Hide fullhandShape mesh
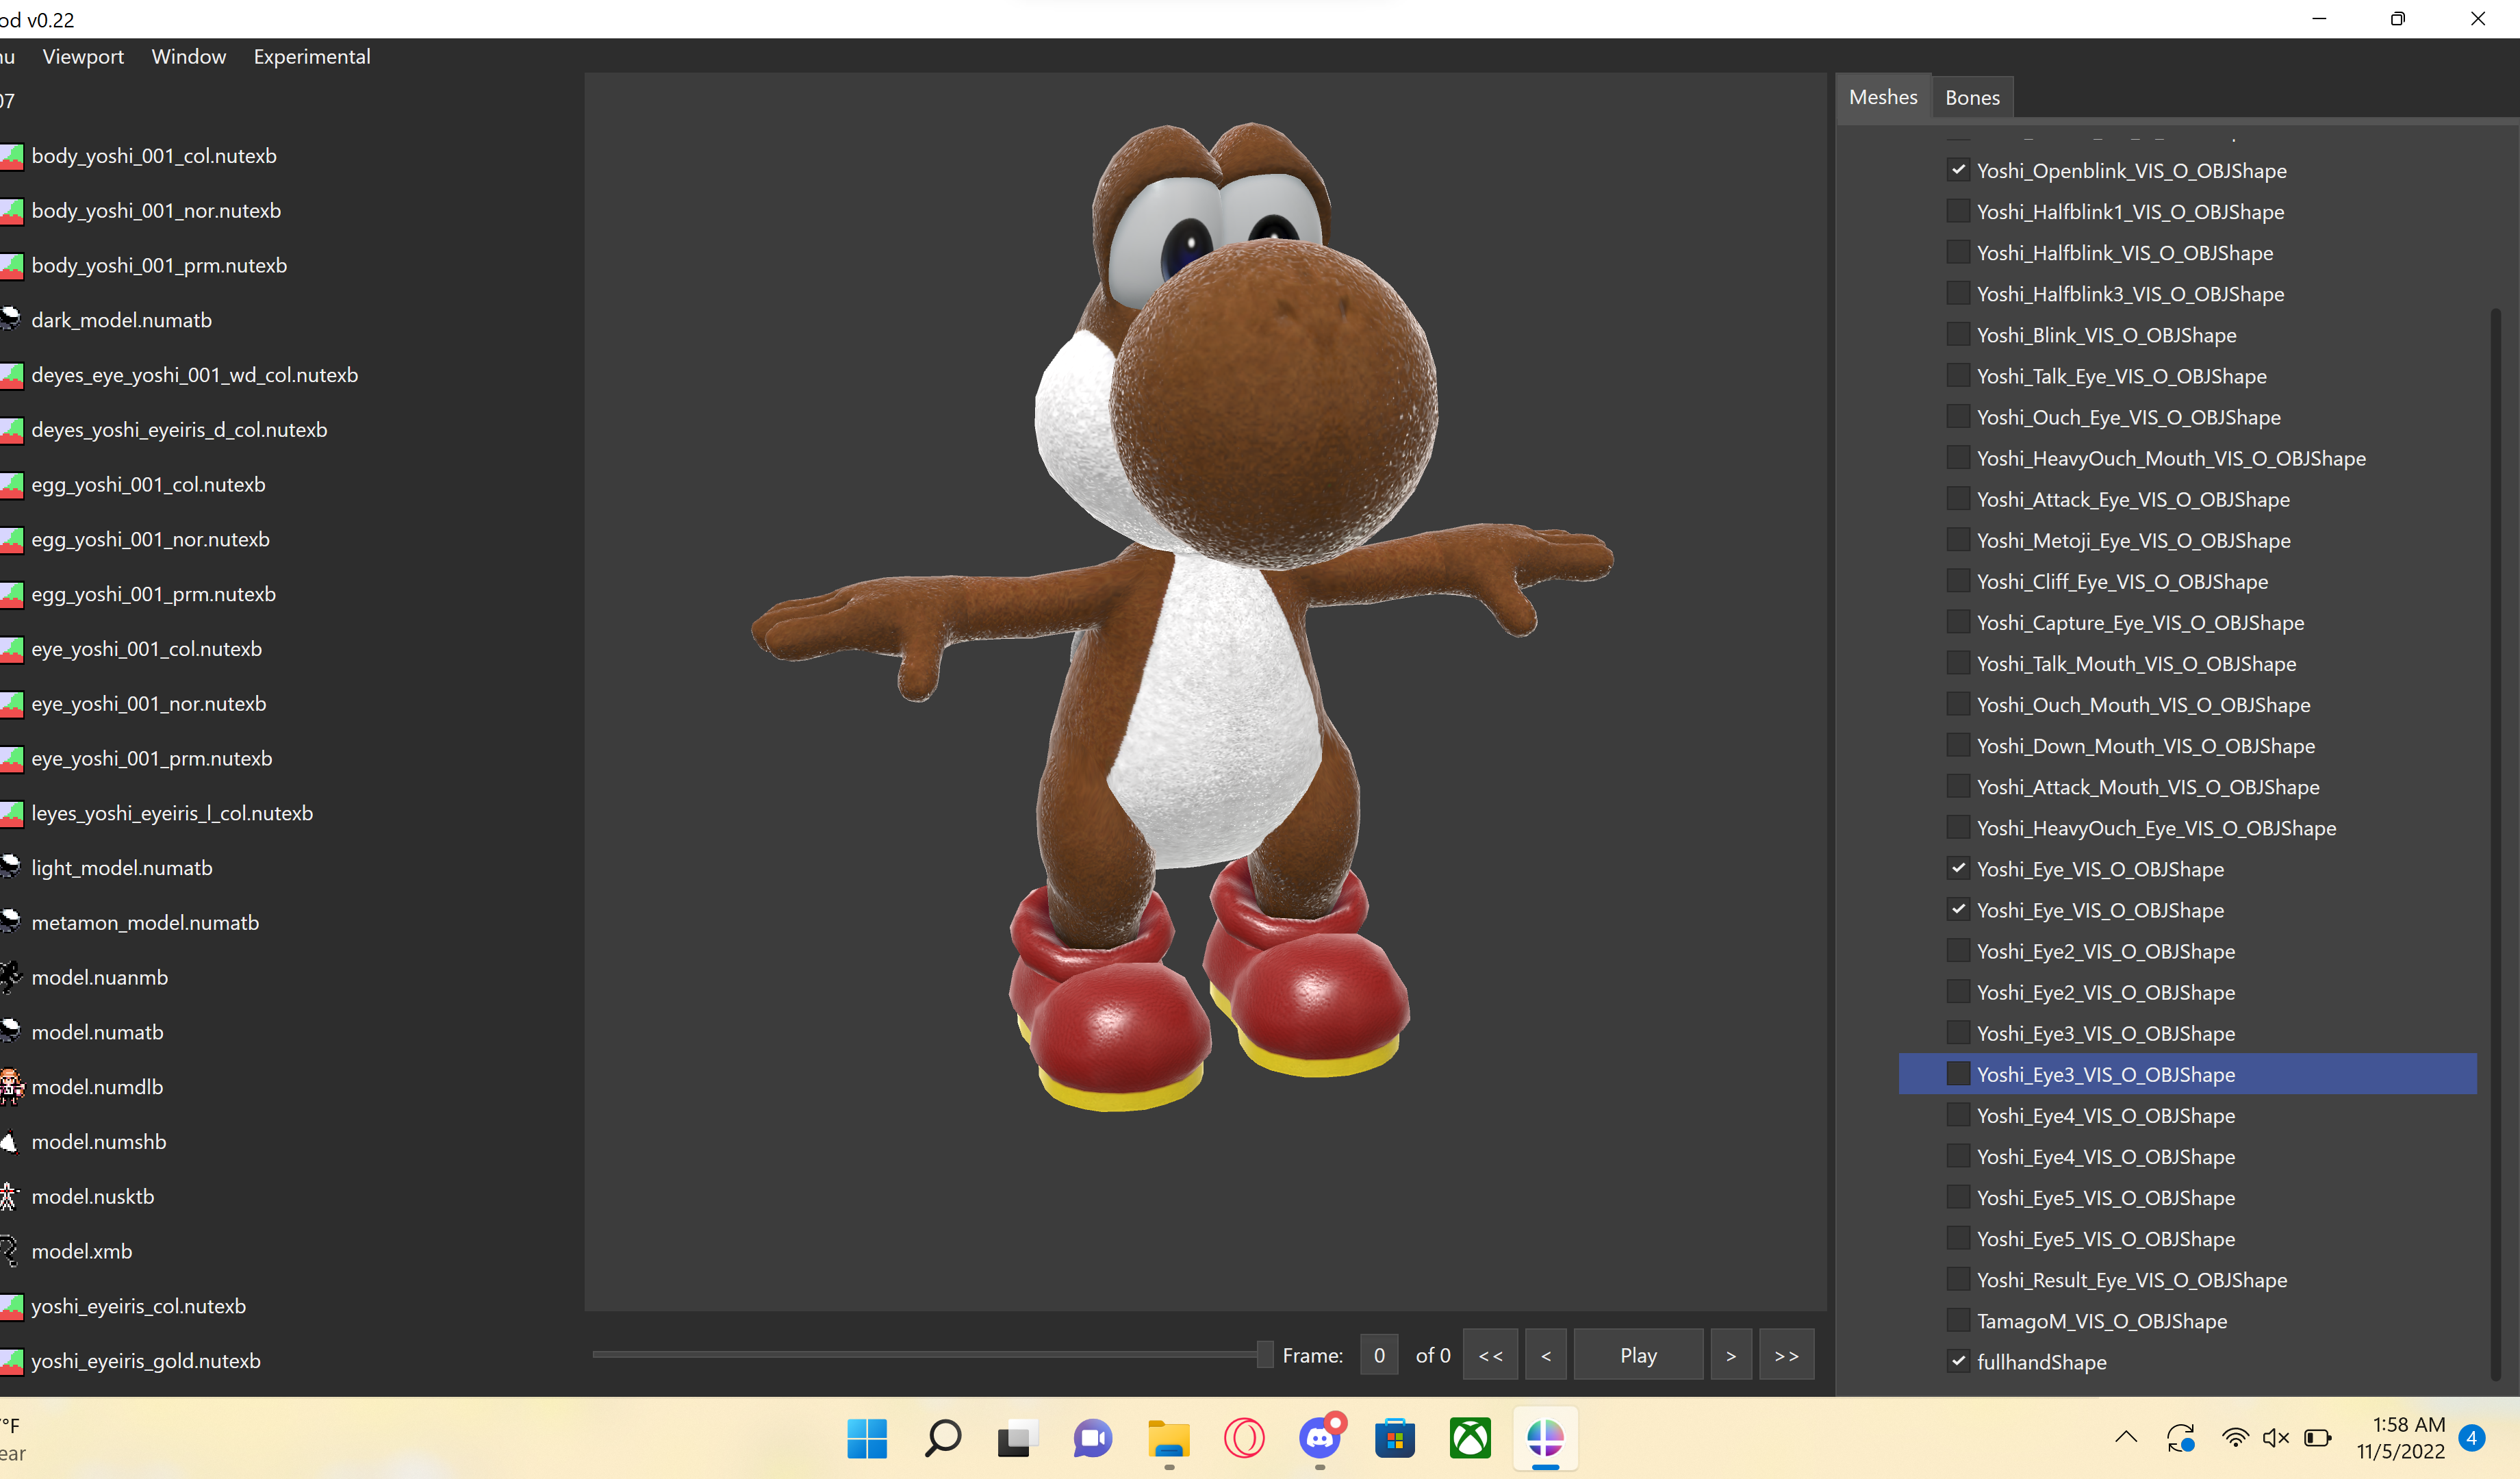The height and width of the screenshot is (1479, 2520). pos(1958,1361)
